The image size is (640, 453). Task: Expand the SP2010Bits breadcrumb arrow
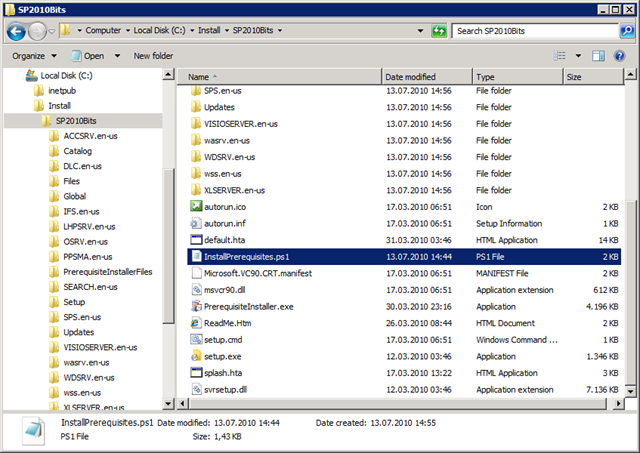click(280, 31)
